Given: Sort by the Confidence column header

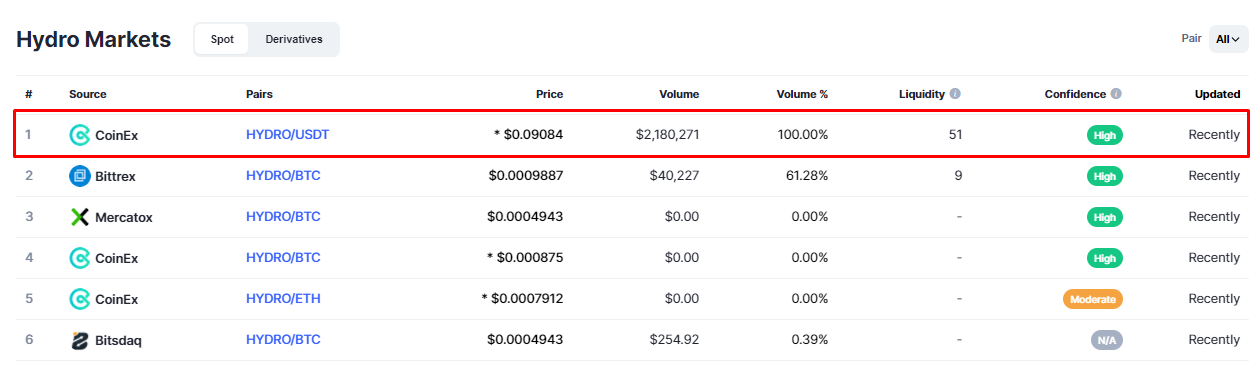Looking at the screenshot, I should pyautogui.click(x=1075, y=94).
